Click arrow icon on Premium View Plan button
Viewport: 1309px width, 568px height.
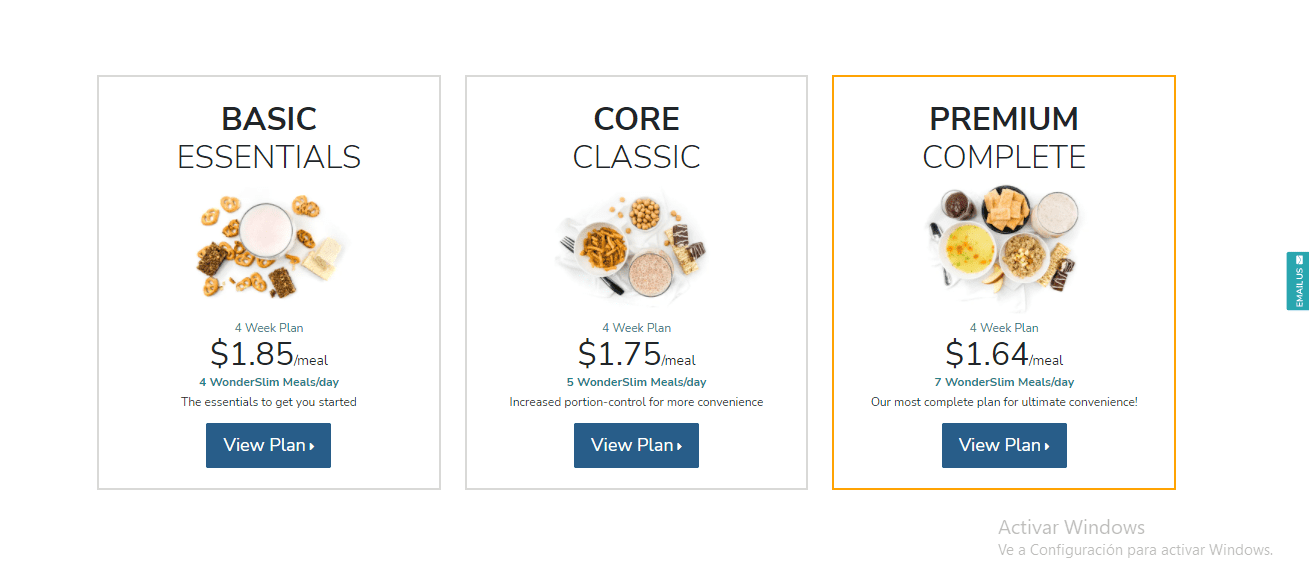click(1047, 447)
